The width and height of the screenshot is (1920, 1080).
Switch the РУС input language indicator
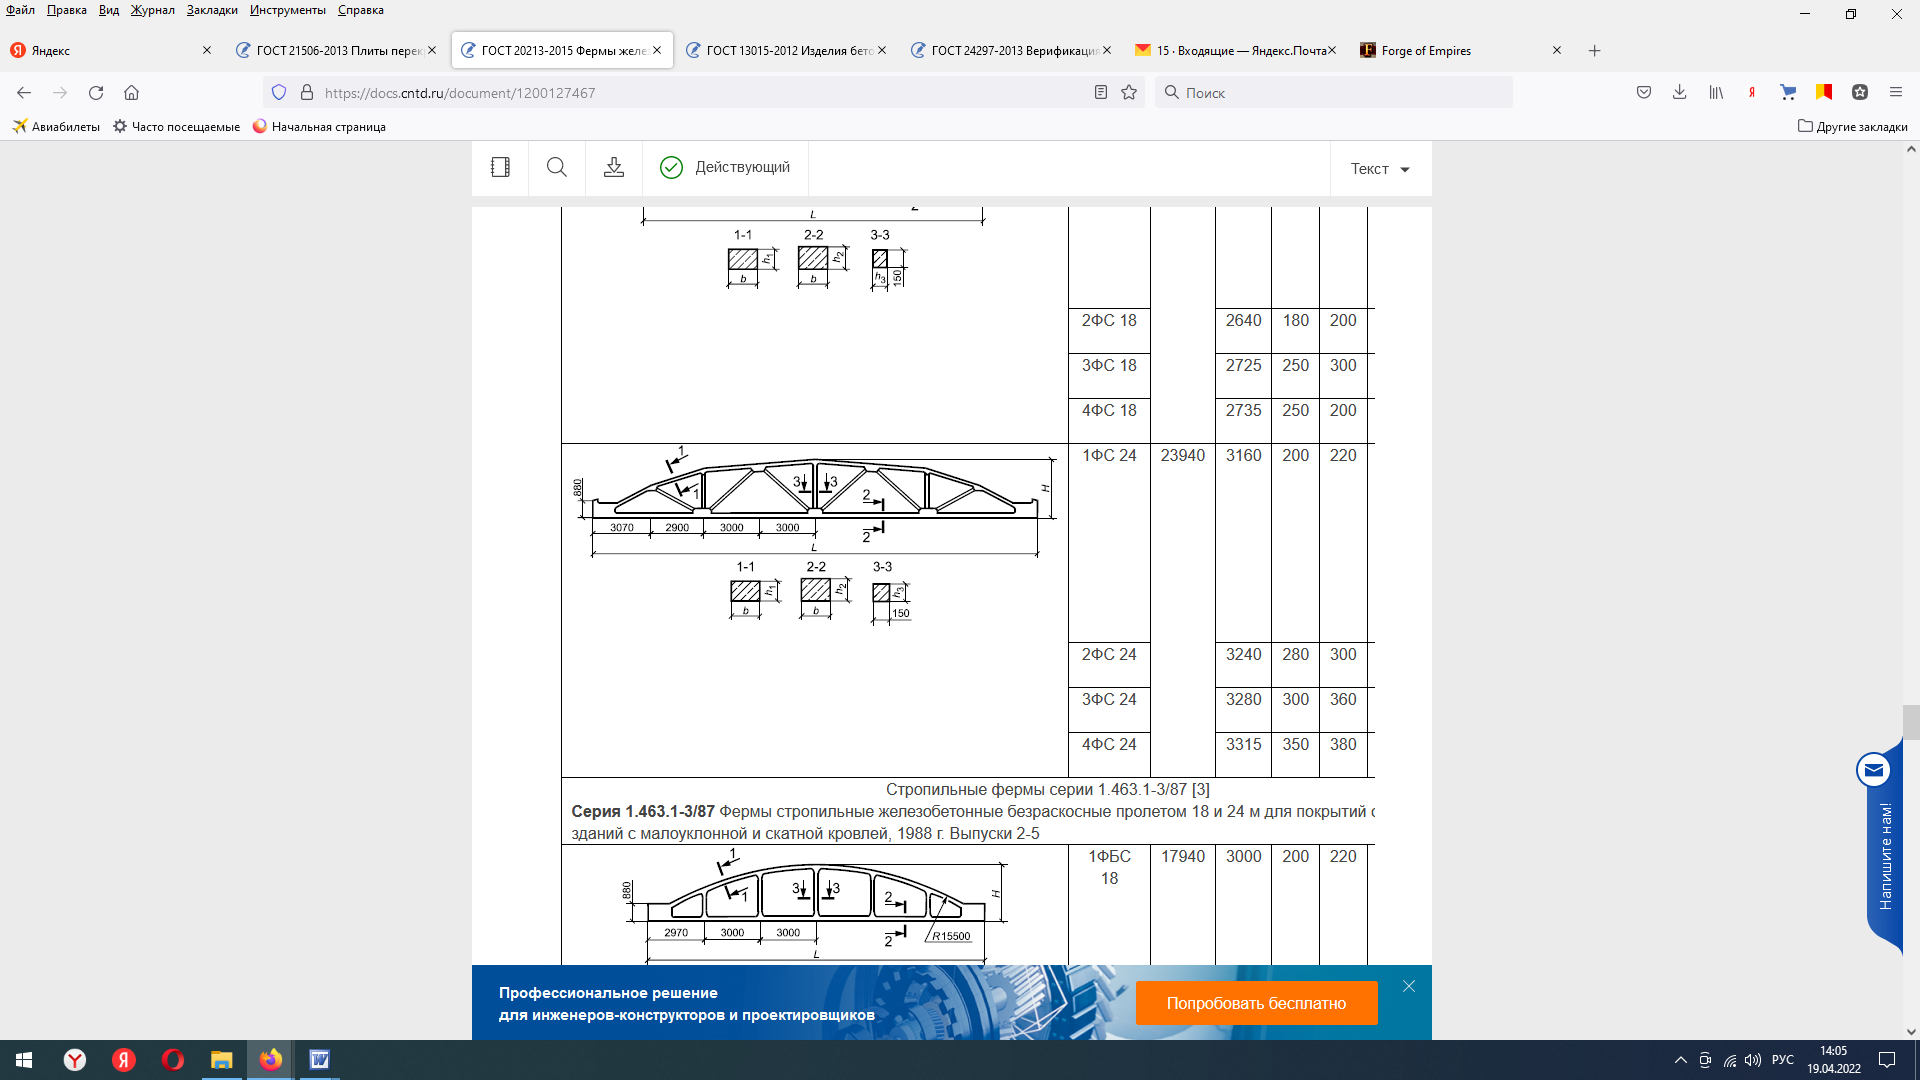[1783, 1060]
